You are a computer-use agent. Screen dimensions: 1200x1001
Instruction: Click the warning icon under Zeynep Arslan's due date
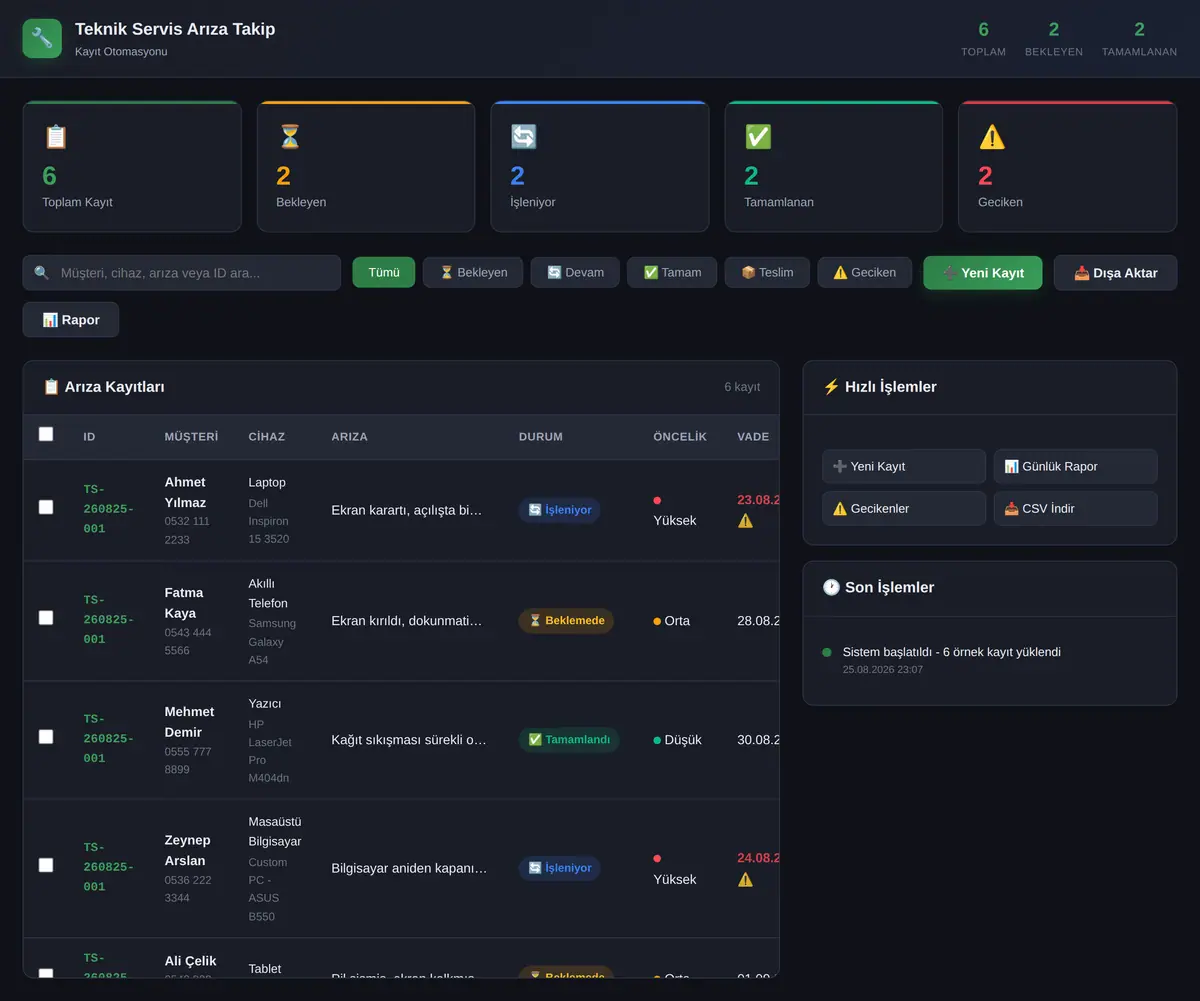745,879
